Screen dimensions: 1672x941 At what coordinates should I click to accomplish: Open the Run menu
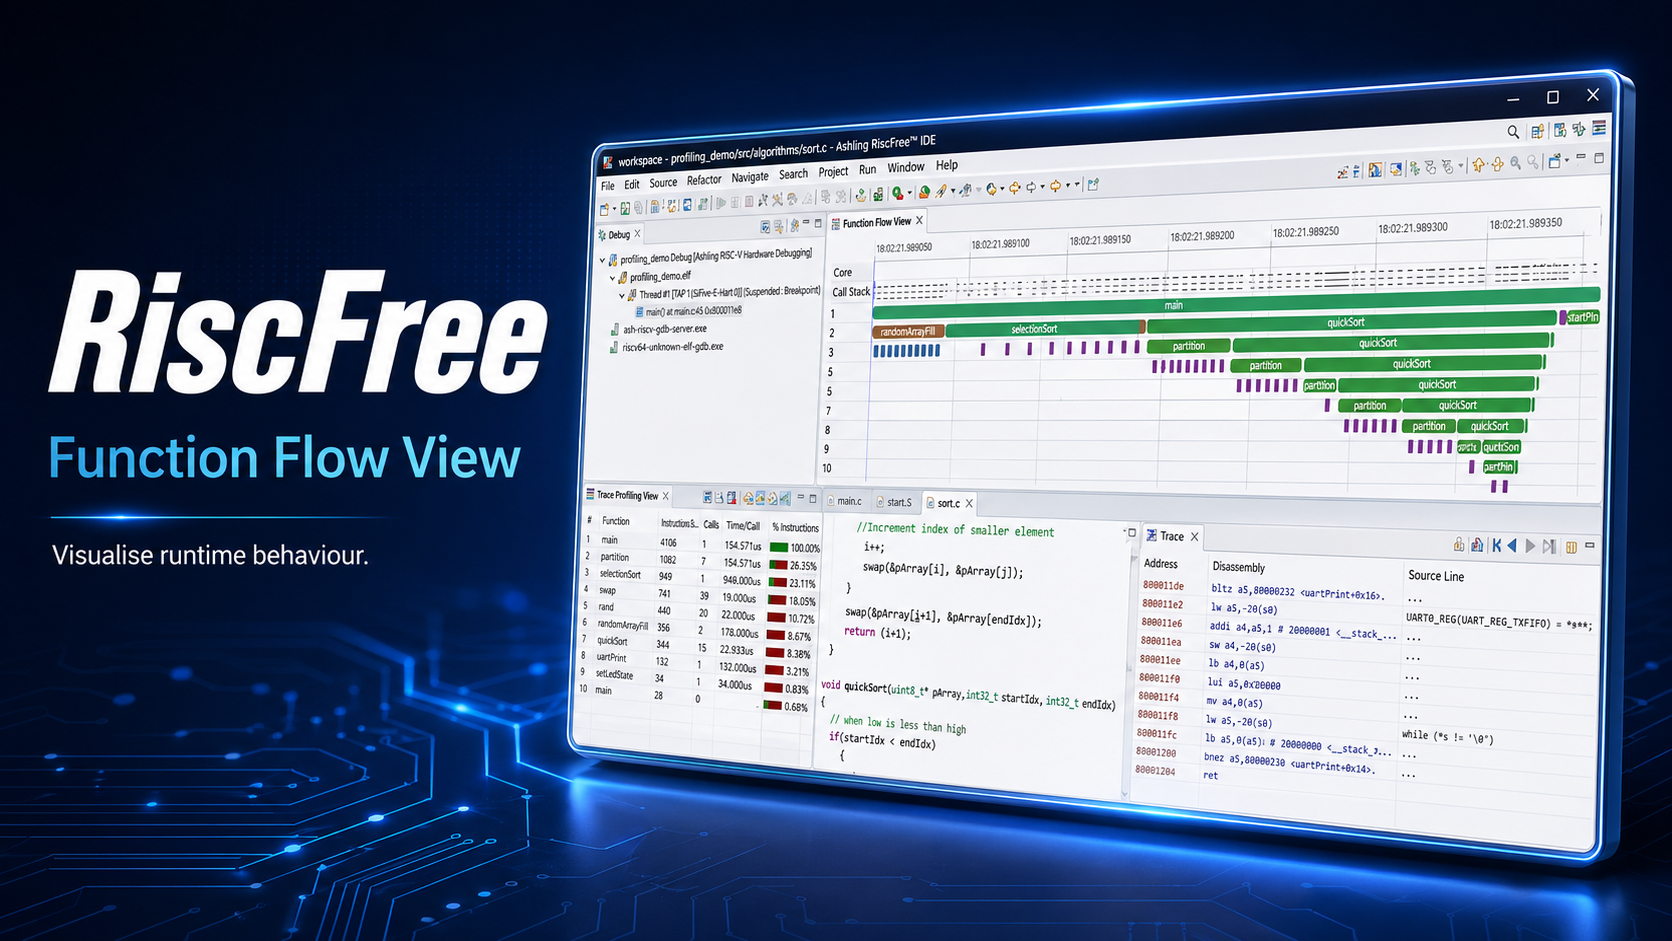(867, 170)
